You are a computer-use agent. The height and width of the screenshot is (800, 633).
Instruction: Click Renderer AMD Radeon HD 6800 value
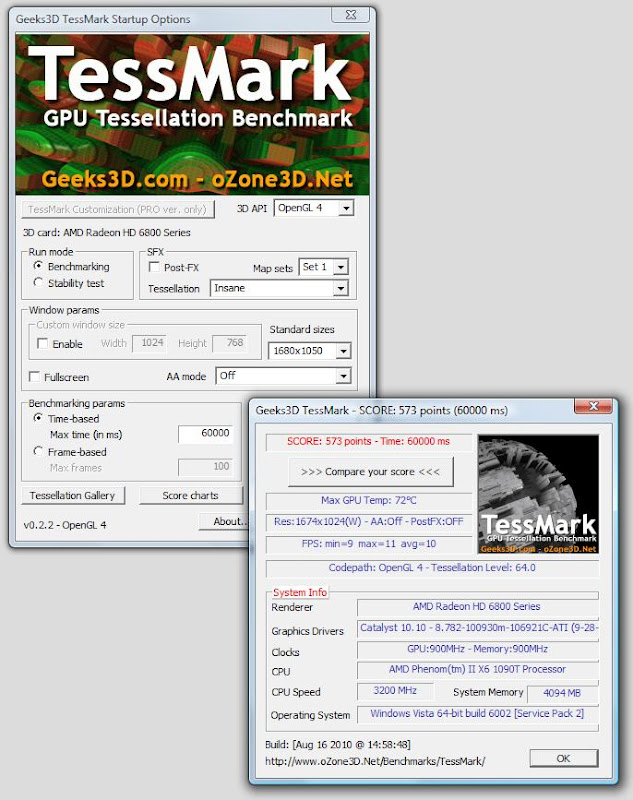(477, 607)
